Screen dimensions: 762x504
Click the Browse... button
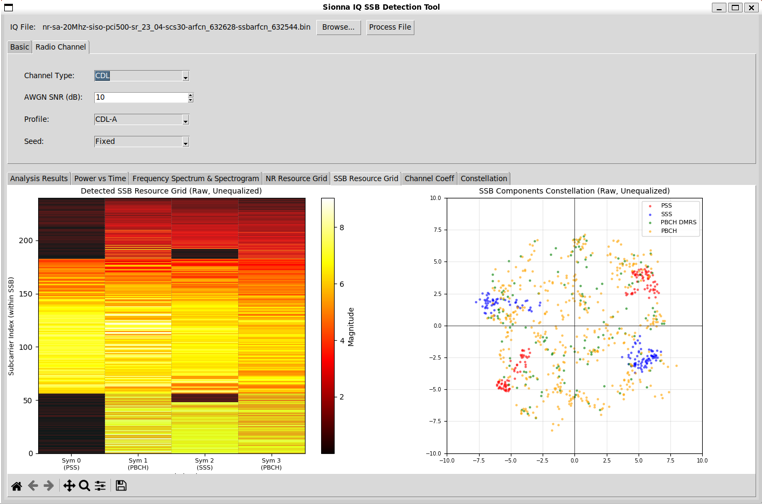(338, 27)
